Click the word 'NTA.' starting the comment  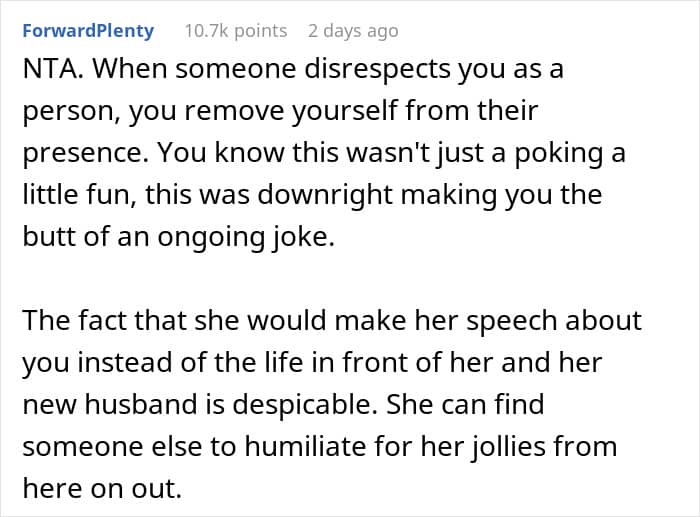53,69
